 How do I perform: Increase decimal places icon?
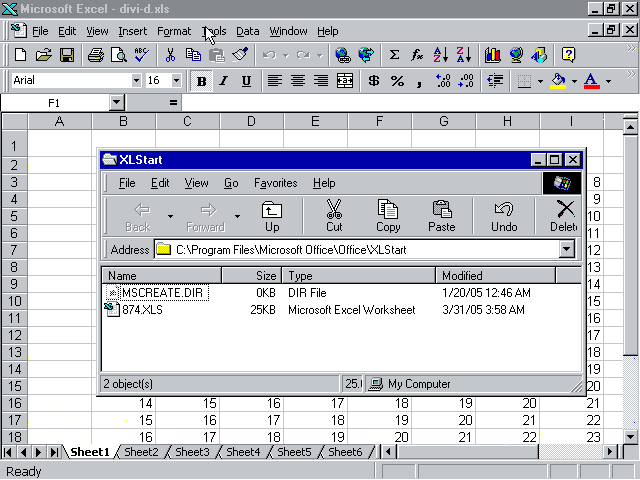pyautogui.click(x=443, y=81)
